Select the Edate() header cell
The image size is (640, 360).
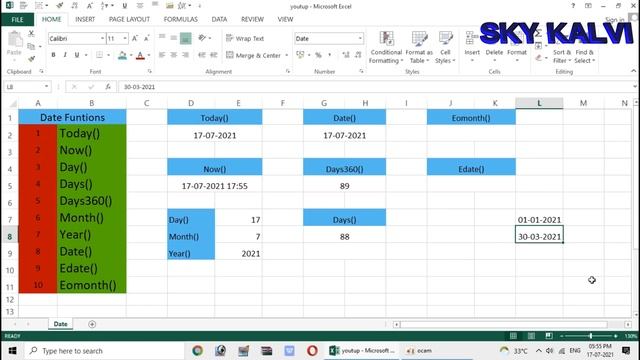pyautogui.click(x=471, y=169)
